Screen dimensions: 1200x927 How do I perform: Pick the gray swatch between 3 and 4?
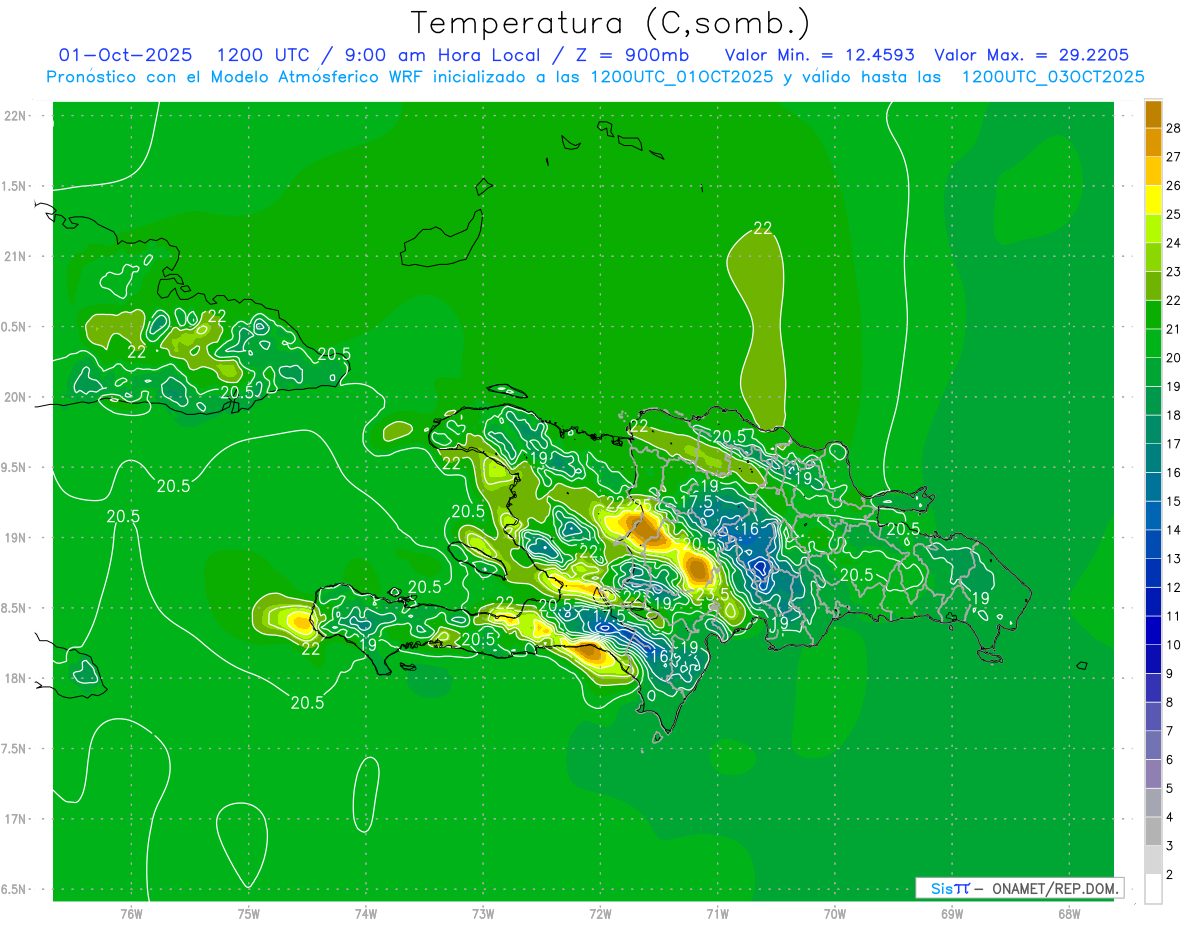point(1153,832)
